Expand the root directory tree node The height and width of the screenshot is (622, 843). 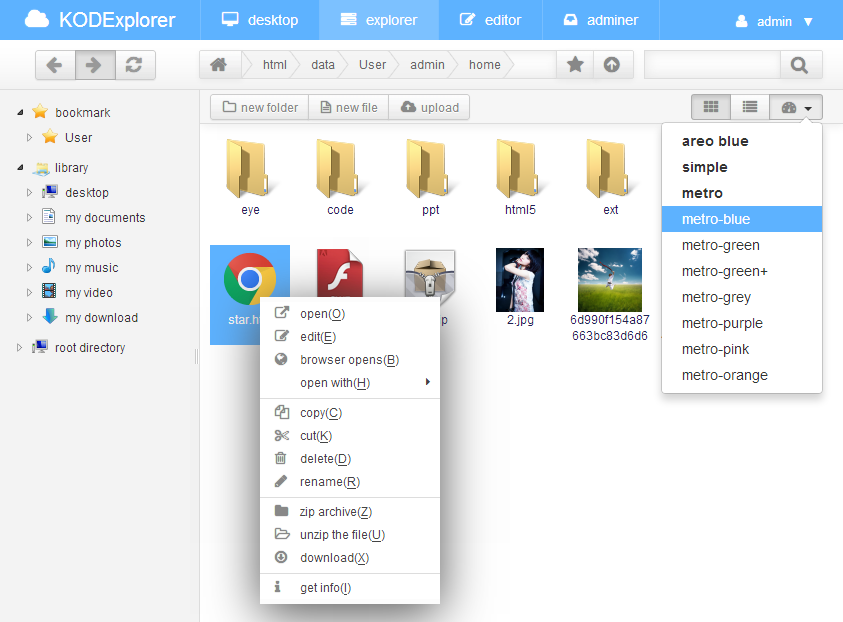click(x=17, y=347)
